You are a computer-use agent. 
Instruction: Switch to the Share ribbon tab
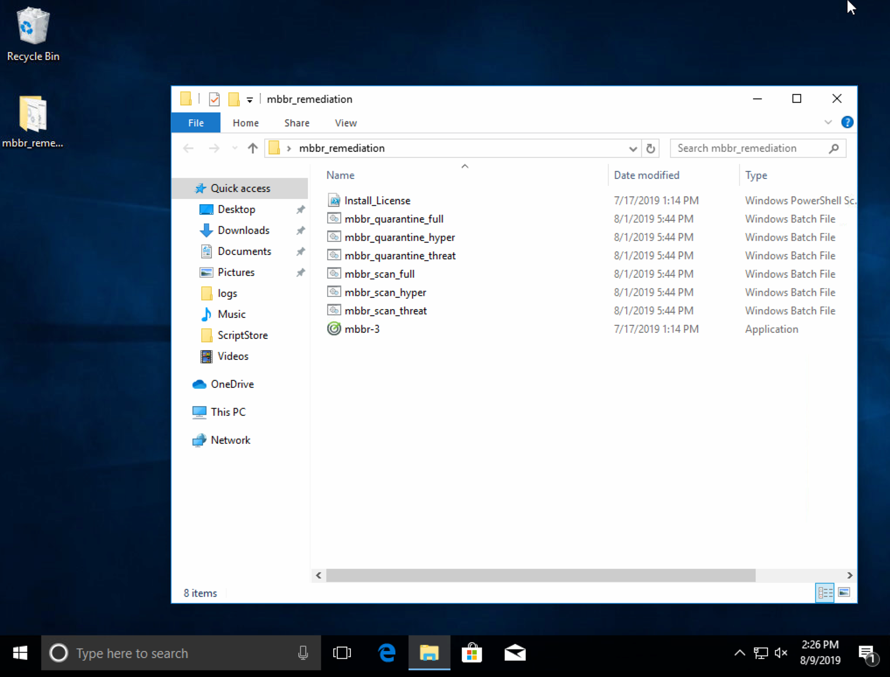297,123
